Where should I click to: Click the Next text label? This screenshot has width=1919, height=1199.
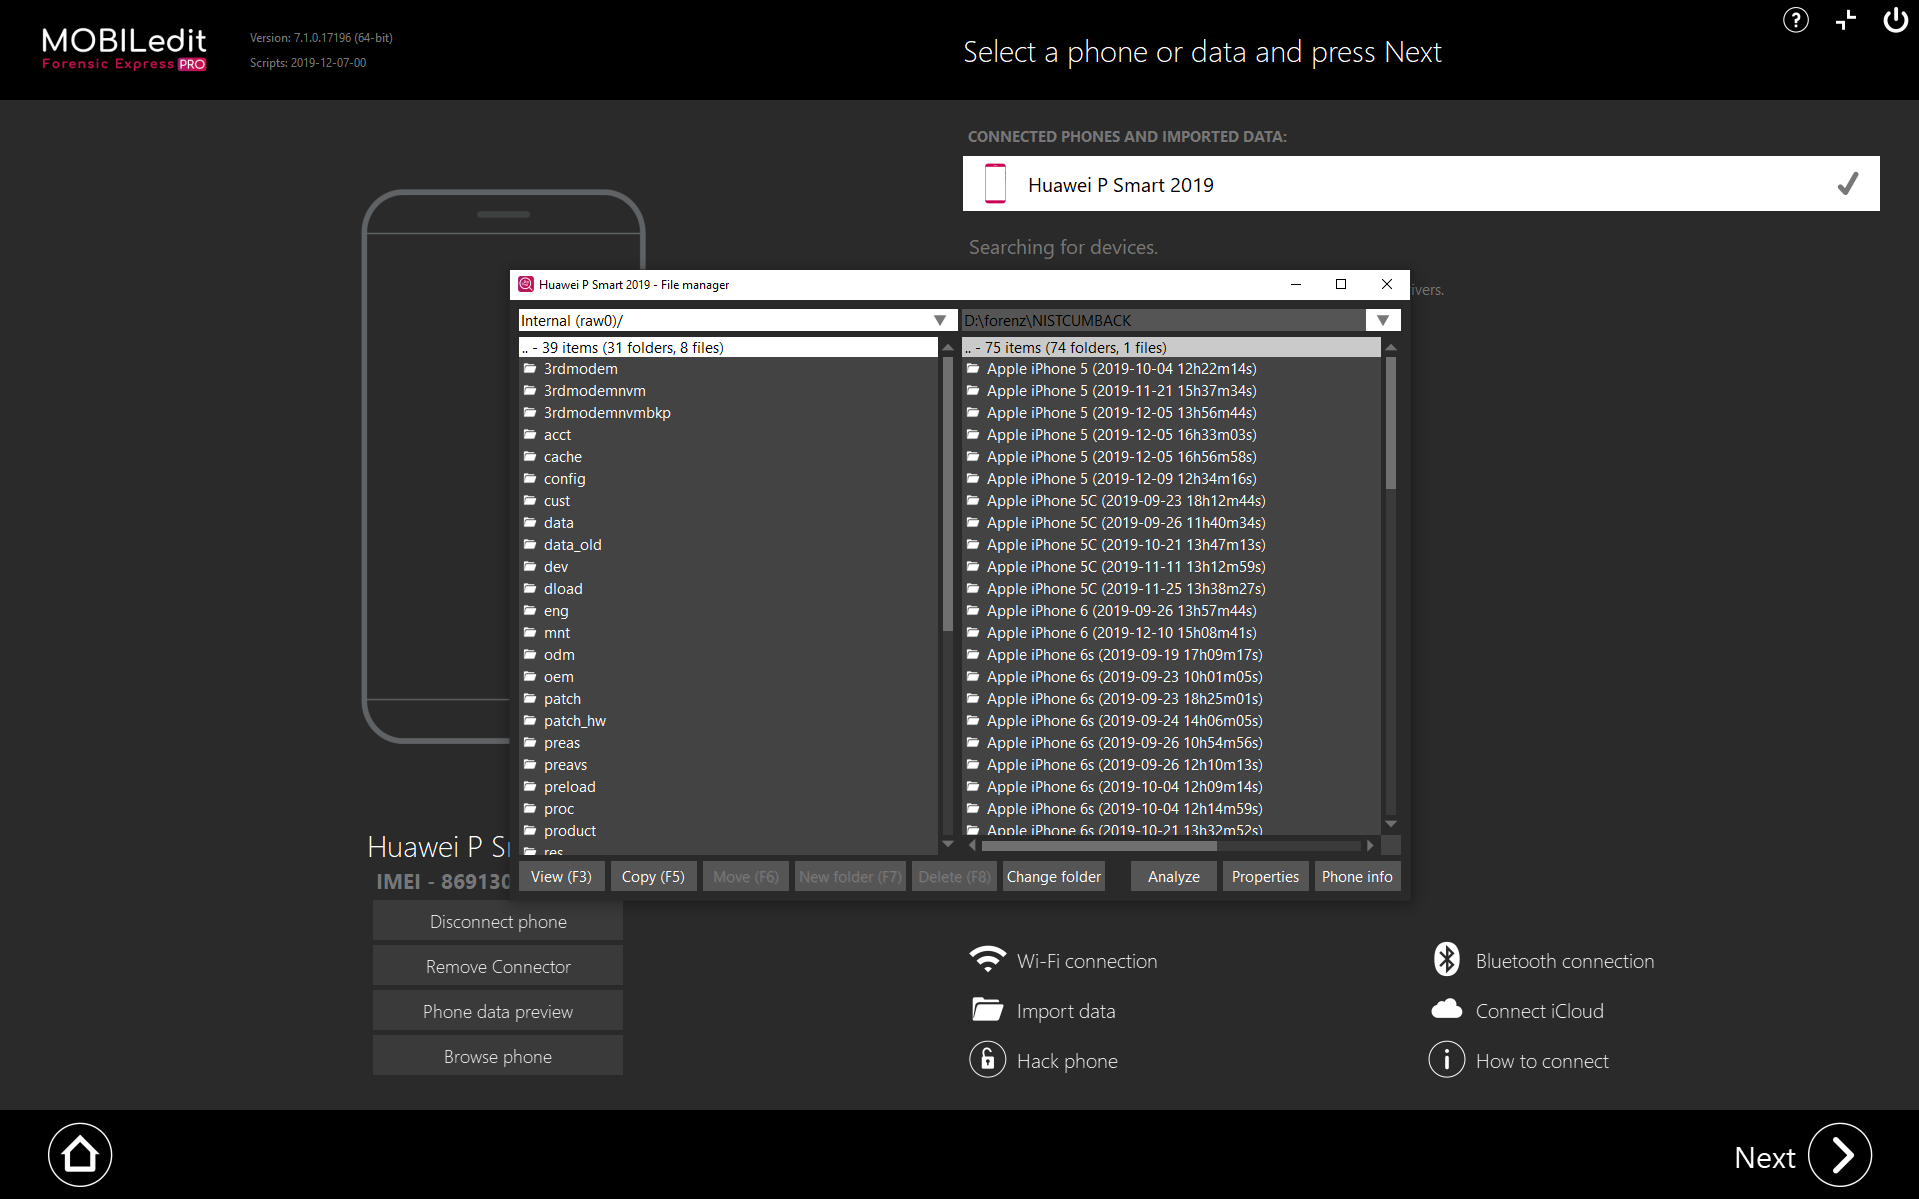click(x=1764, y=1157)
